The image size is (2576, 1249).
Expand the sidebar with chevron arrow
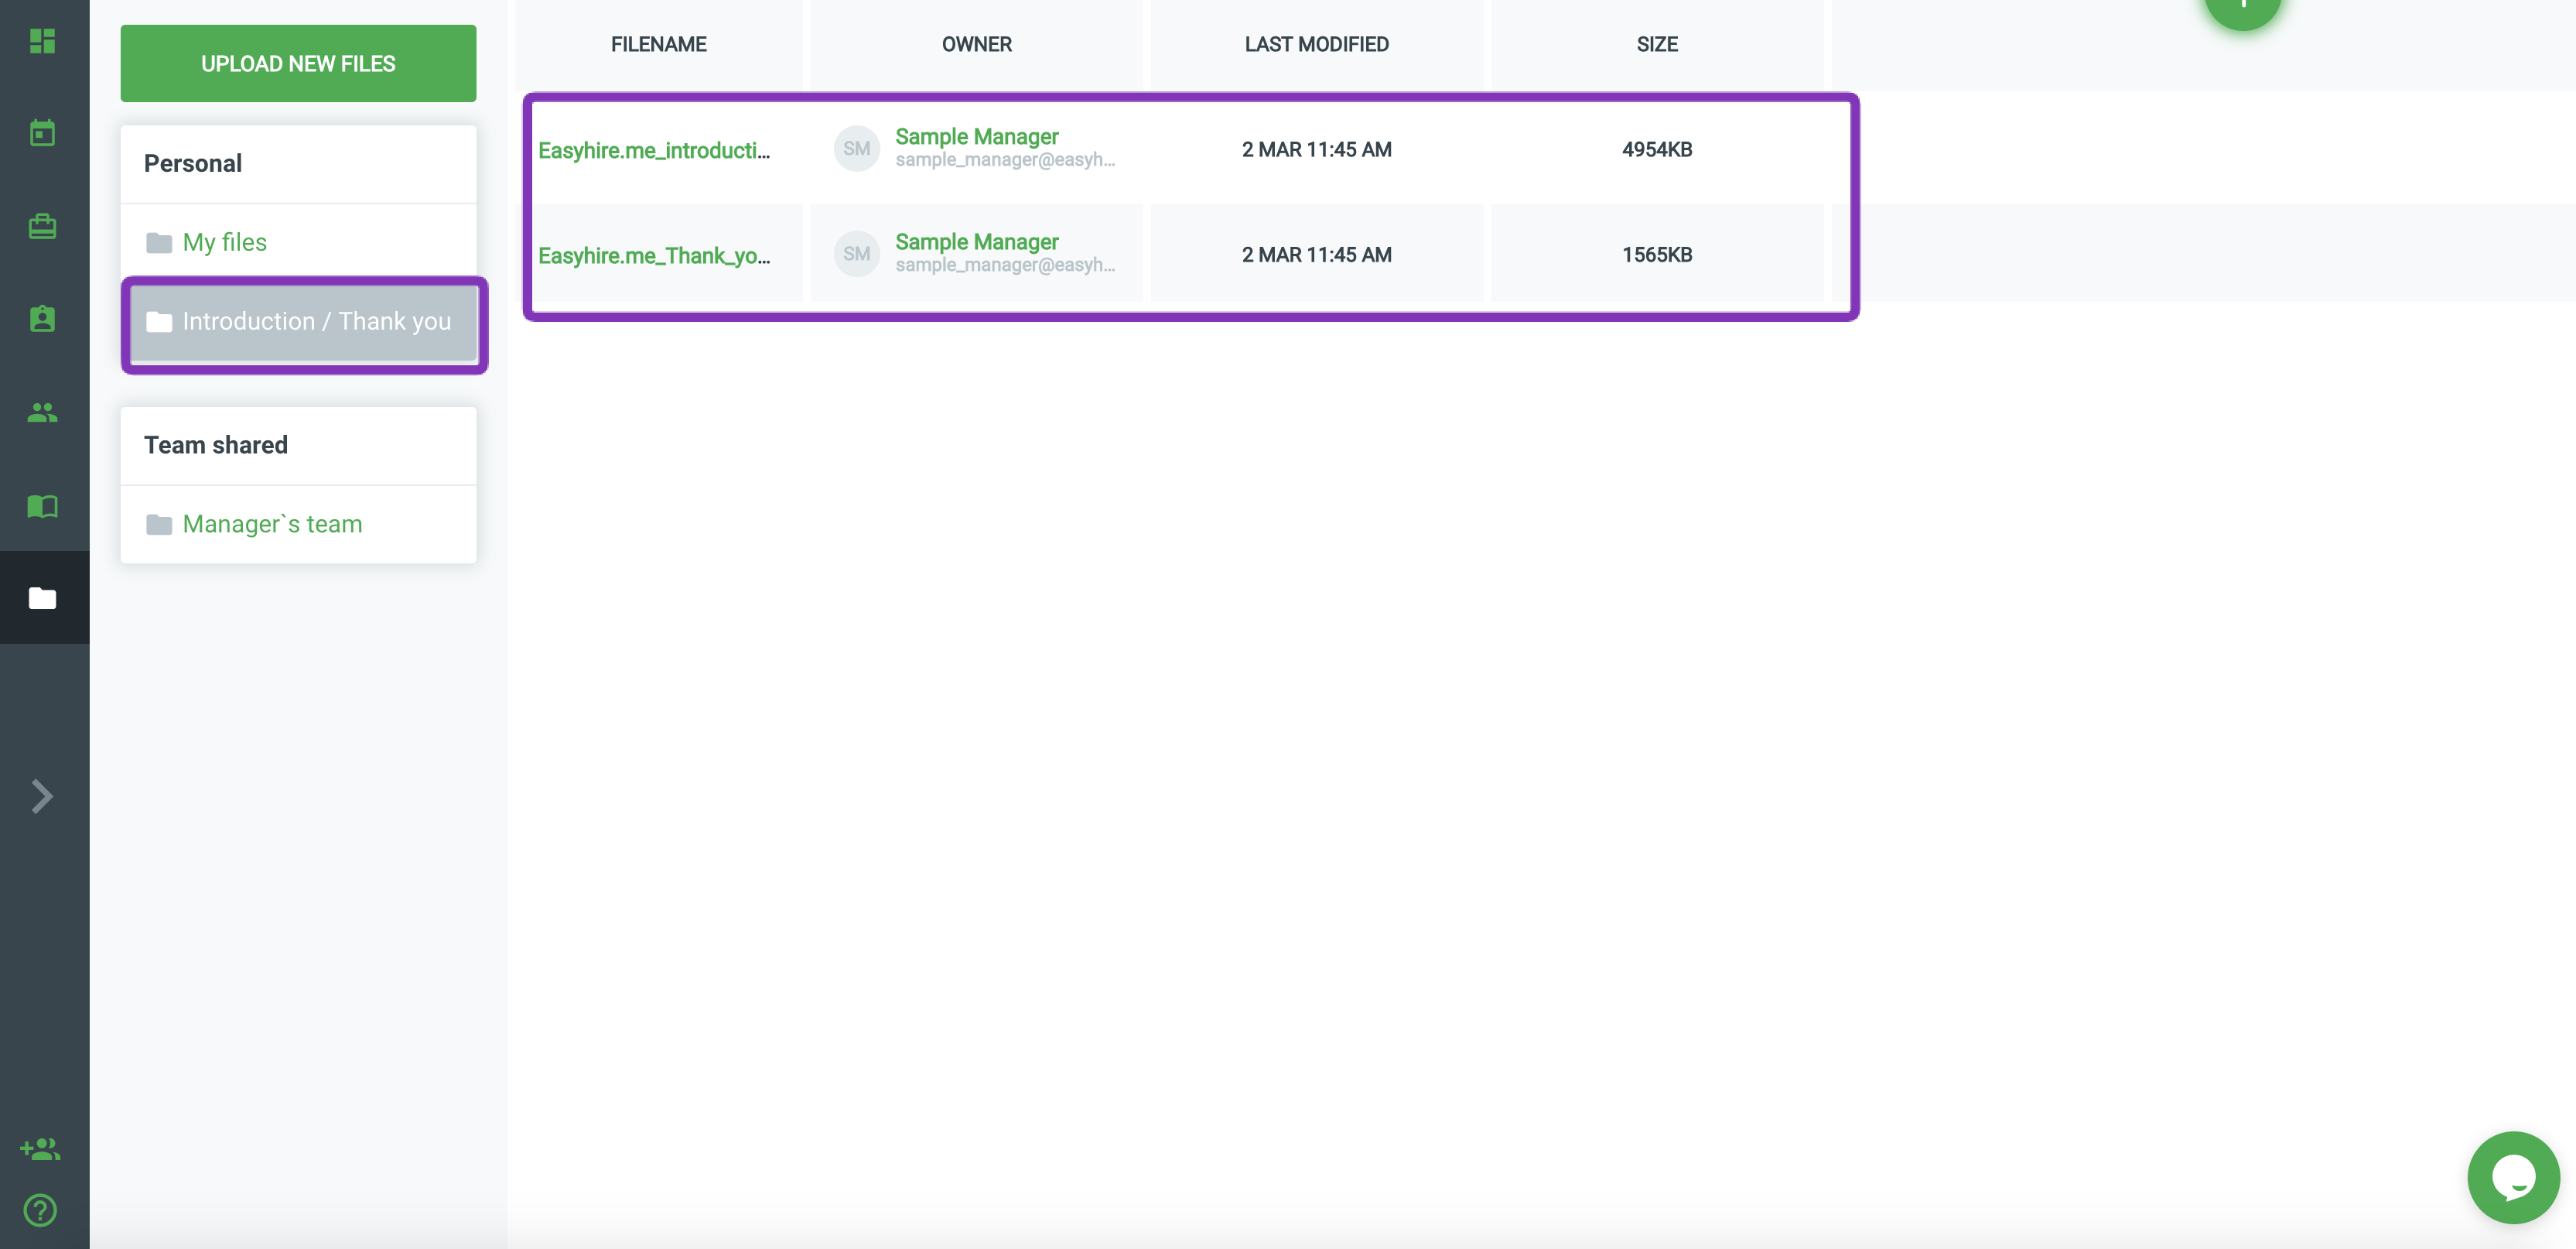tap(42, 796)
